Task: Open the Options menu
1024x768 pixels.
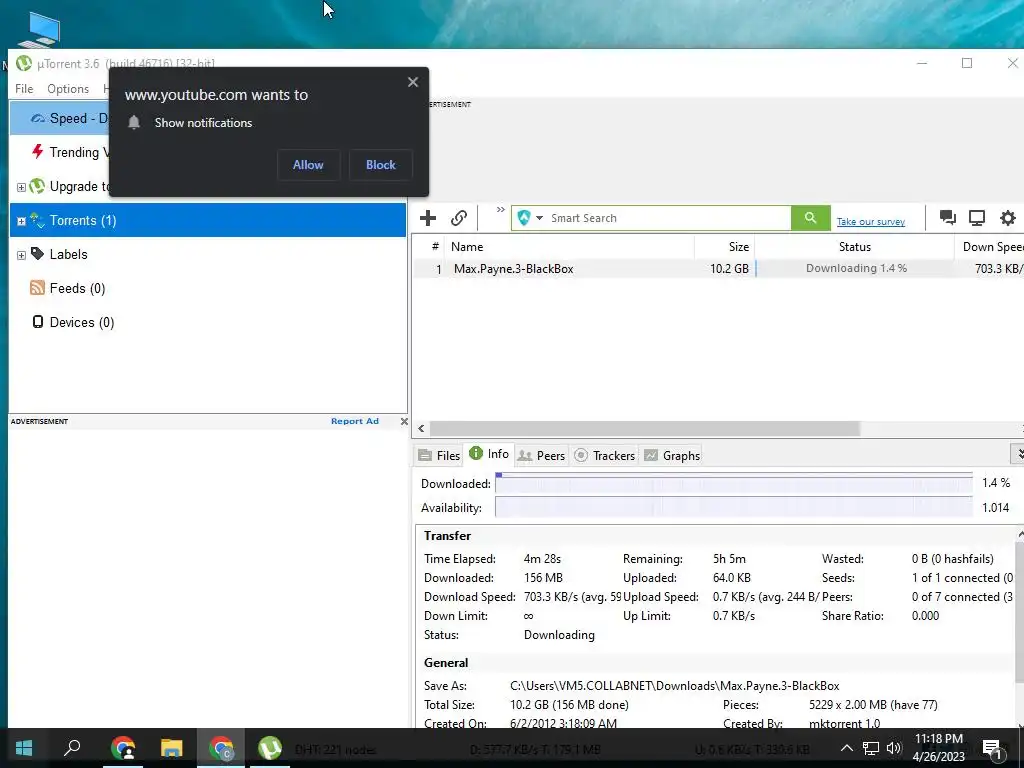Action: click(x=68, y=88)
